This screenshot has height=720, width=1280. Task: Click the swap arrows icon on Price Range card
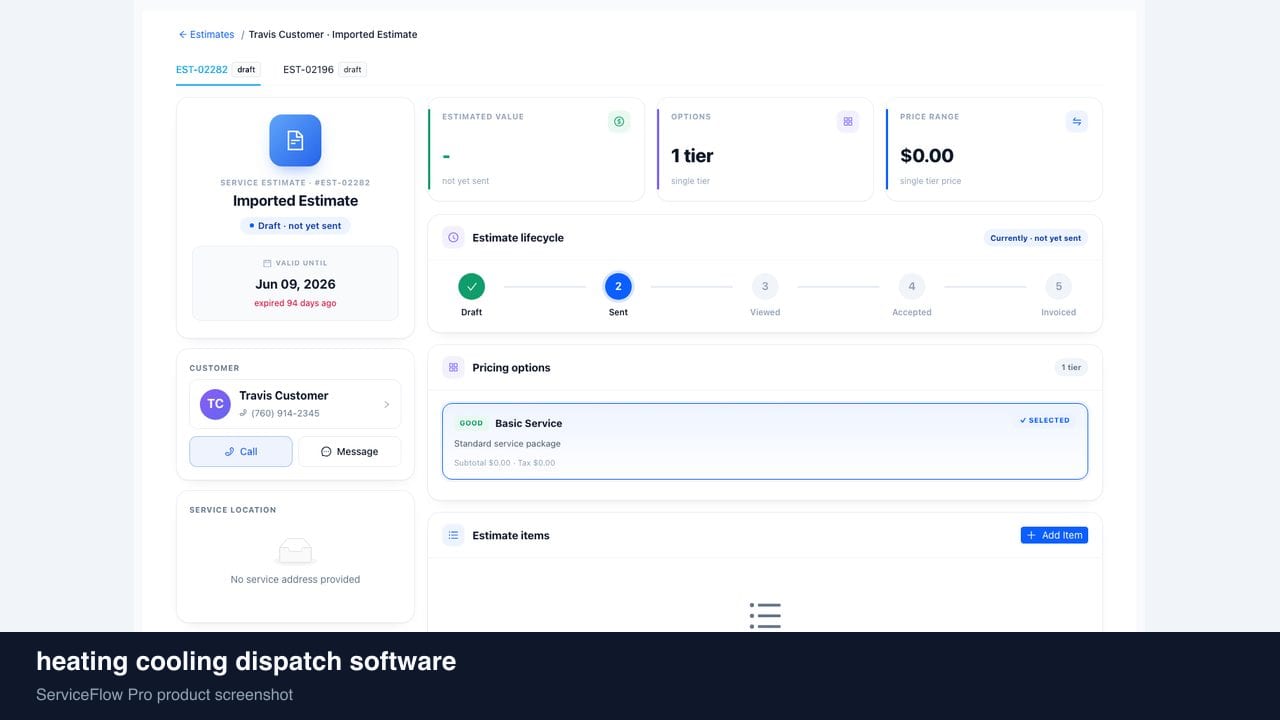pyautogui.click(x=1077, y=122)
